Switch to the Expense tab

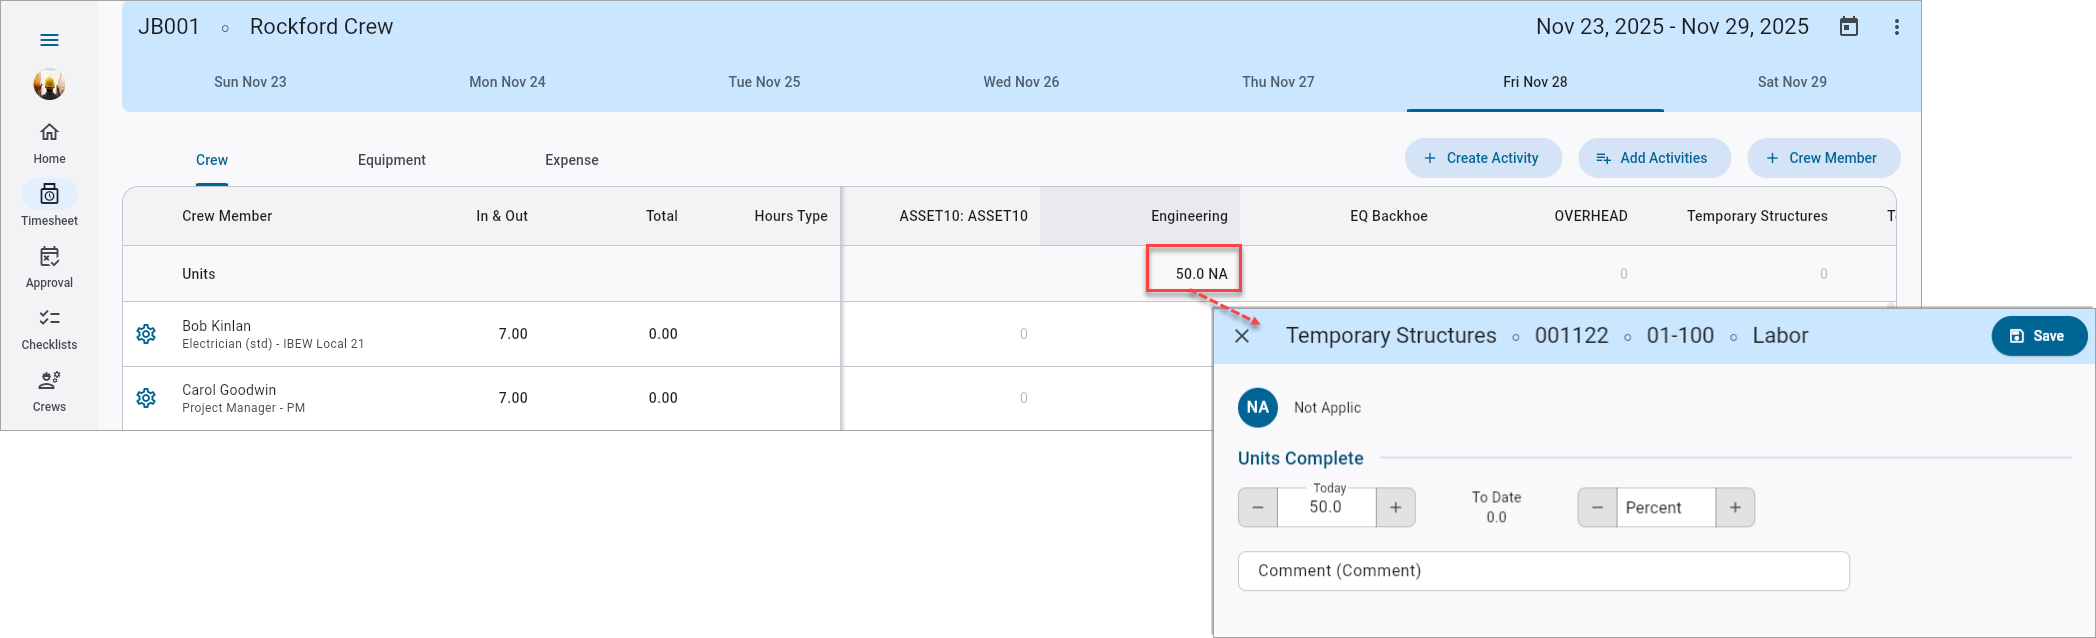click(x=572, y=160)
